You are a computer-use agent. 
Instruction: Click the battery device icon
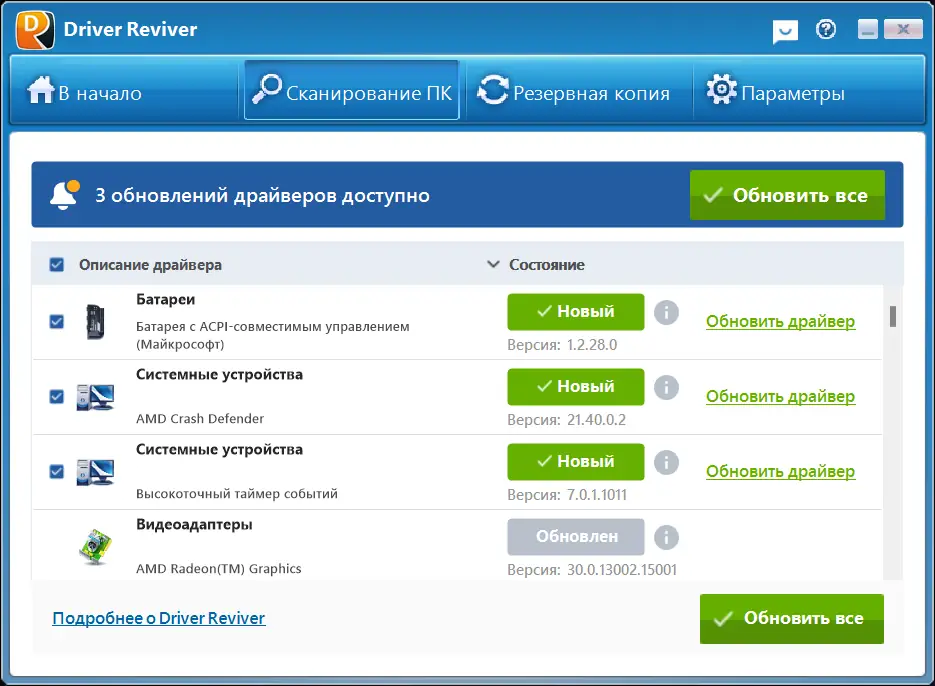click(95, 322)
